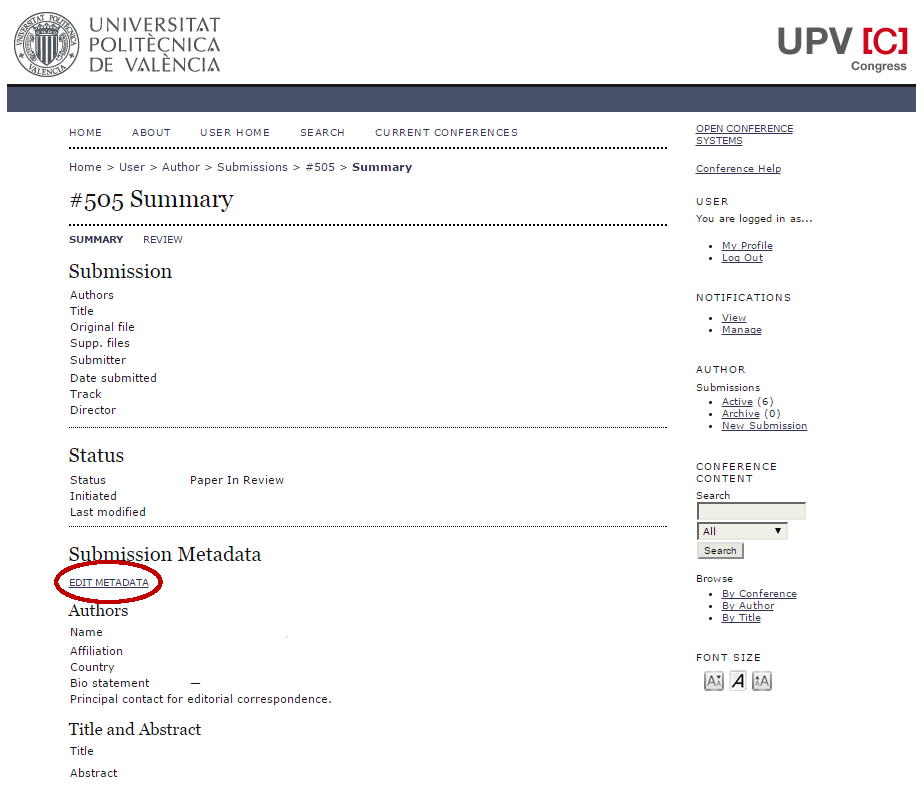Open My Profile link
The image size is (924, 803).
pos(747,246)
